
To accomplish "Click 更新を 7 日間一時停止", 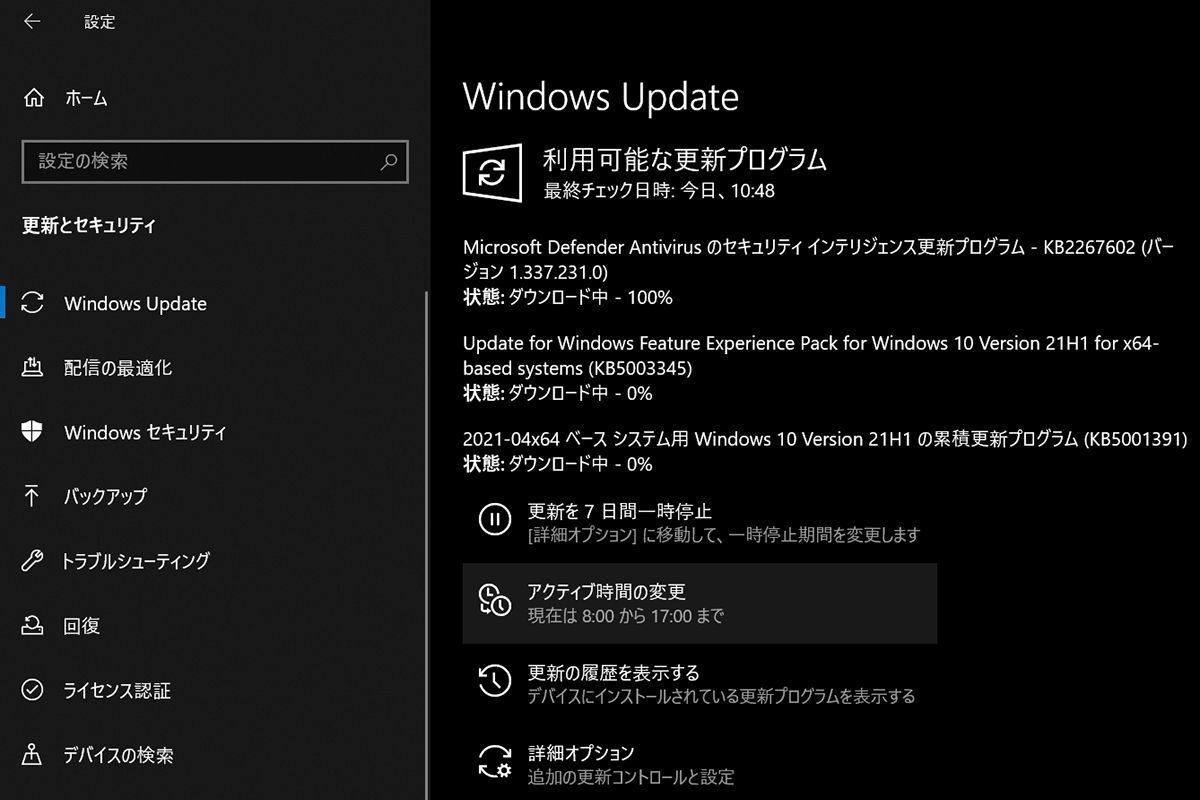I will [620, 511].
